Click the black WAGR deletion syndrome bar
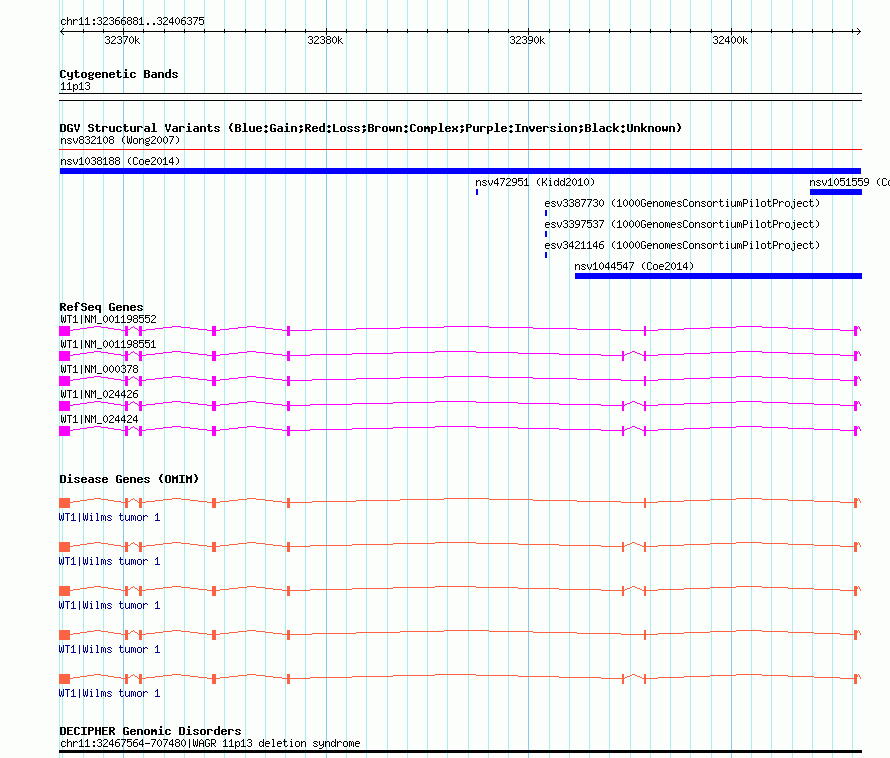This screenshot has width=890, height=758. tap(460, 752)
